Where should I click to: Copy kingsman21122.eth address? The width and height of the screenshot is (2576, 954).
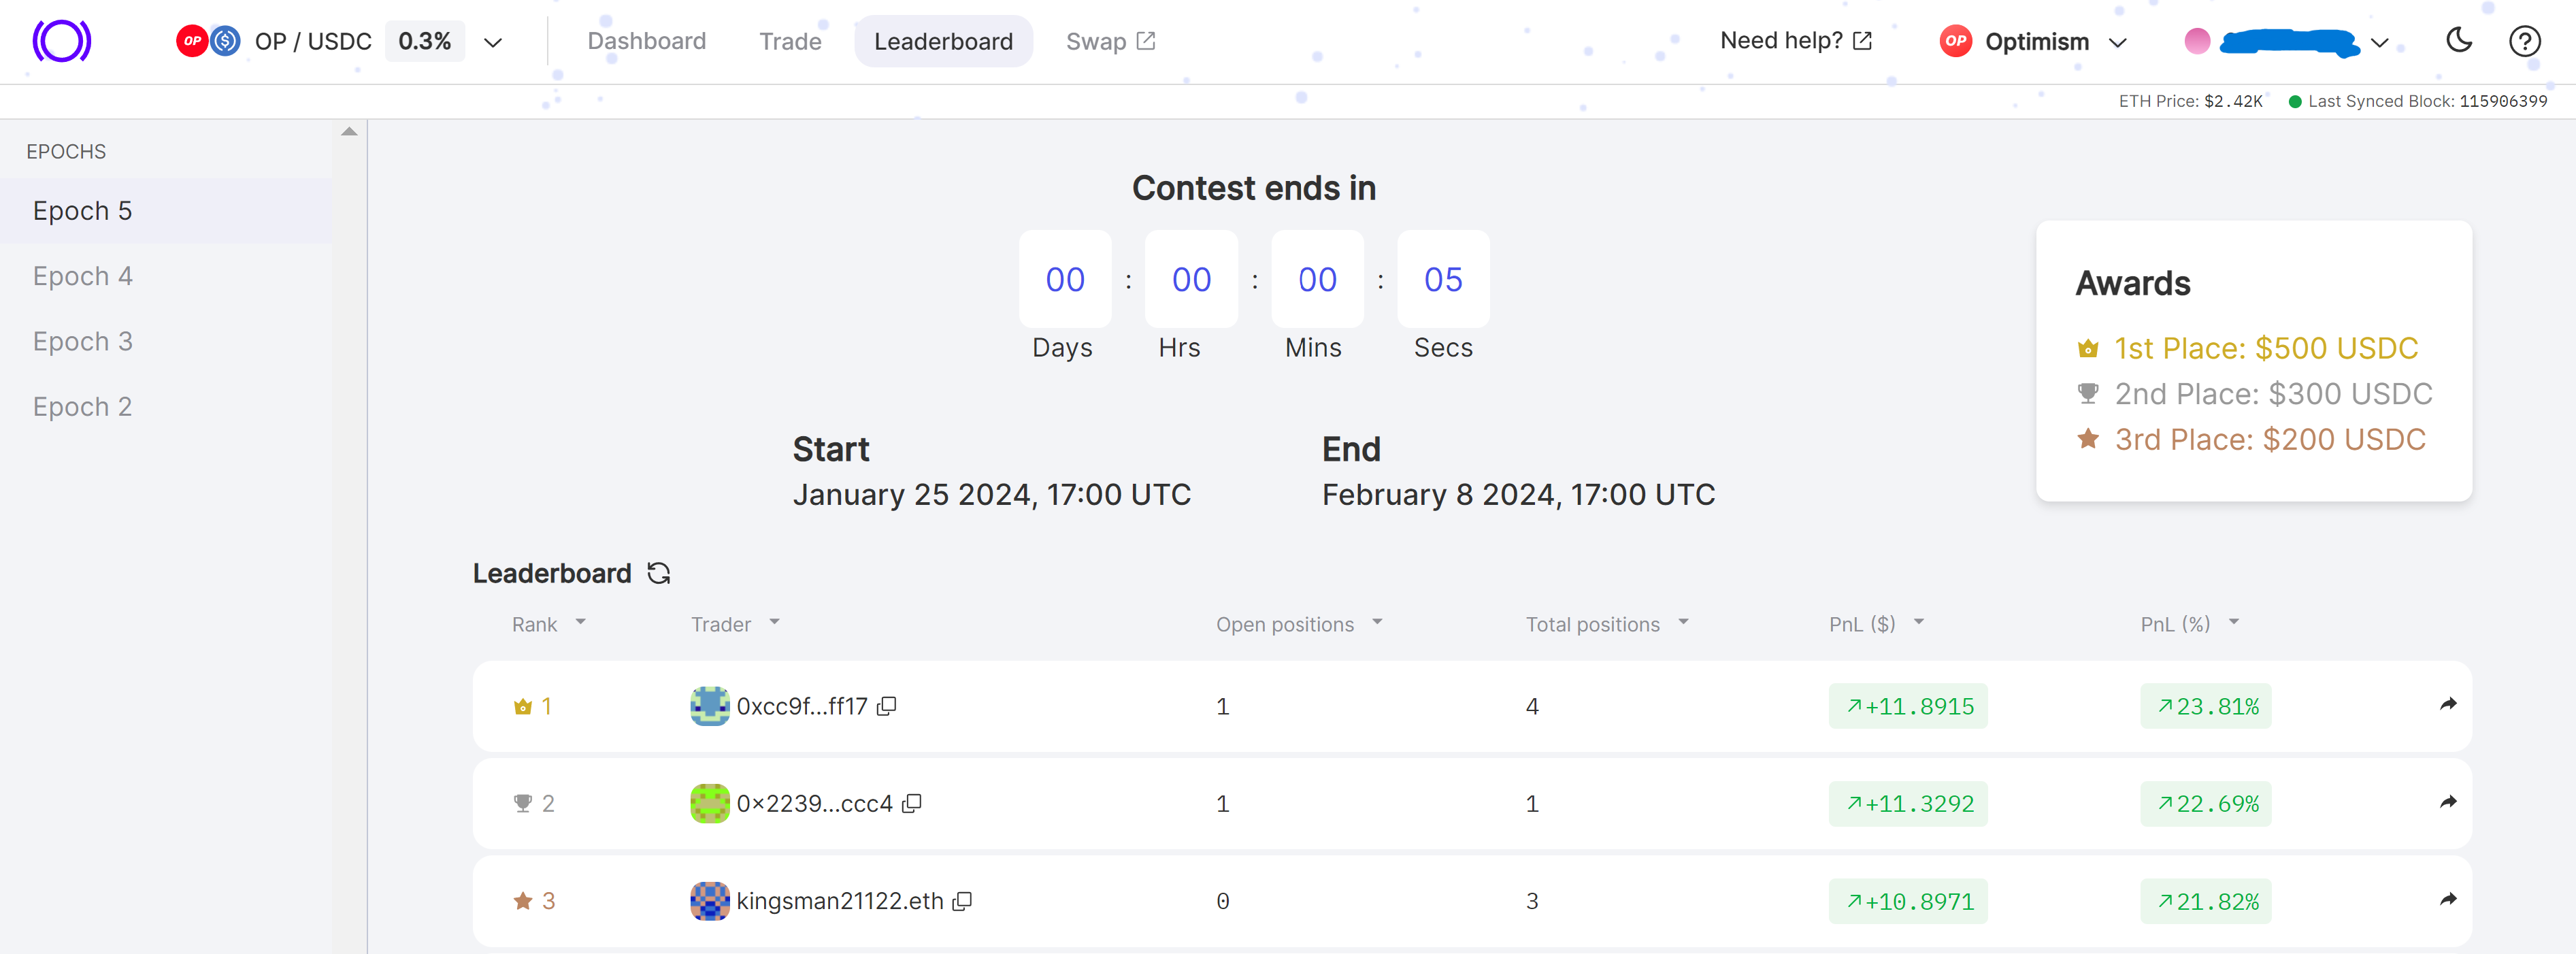pyautogui.click(x=962, y=901)
